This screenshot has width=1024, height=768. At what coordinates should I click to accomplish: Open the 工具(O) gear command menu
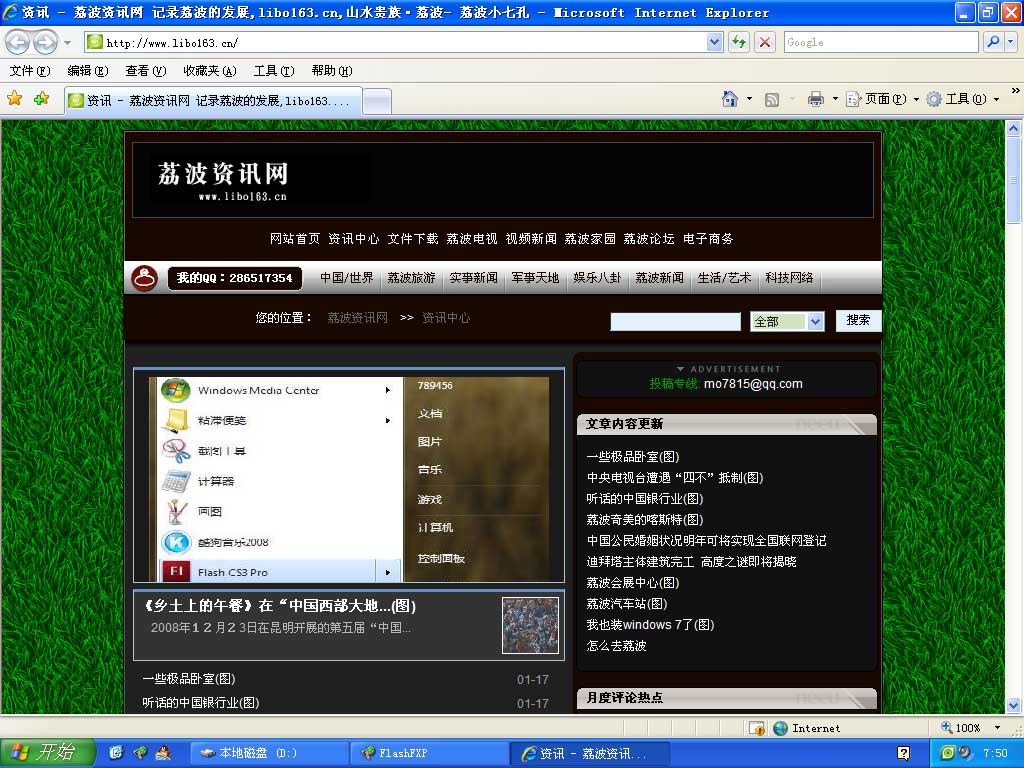[962, 99]
